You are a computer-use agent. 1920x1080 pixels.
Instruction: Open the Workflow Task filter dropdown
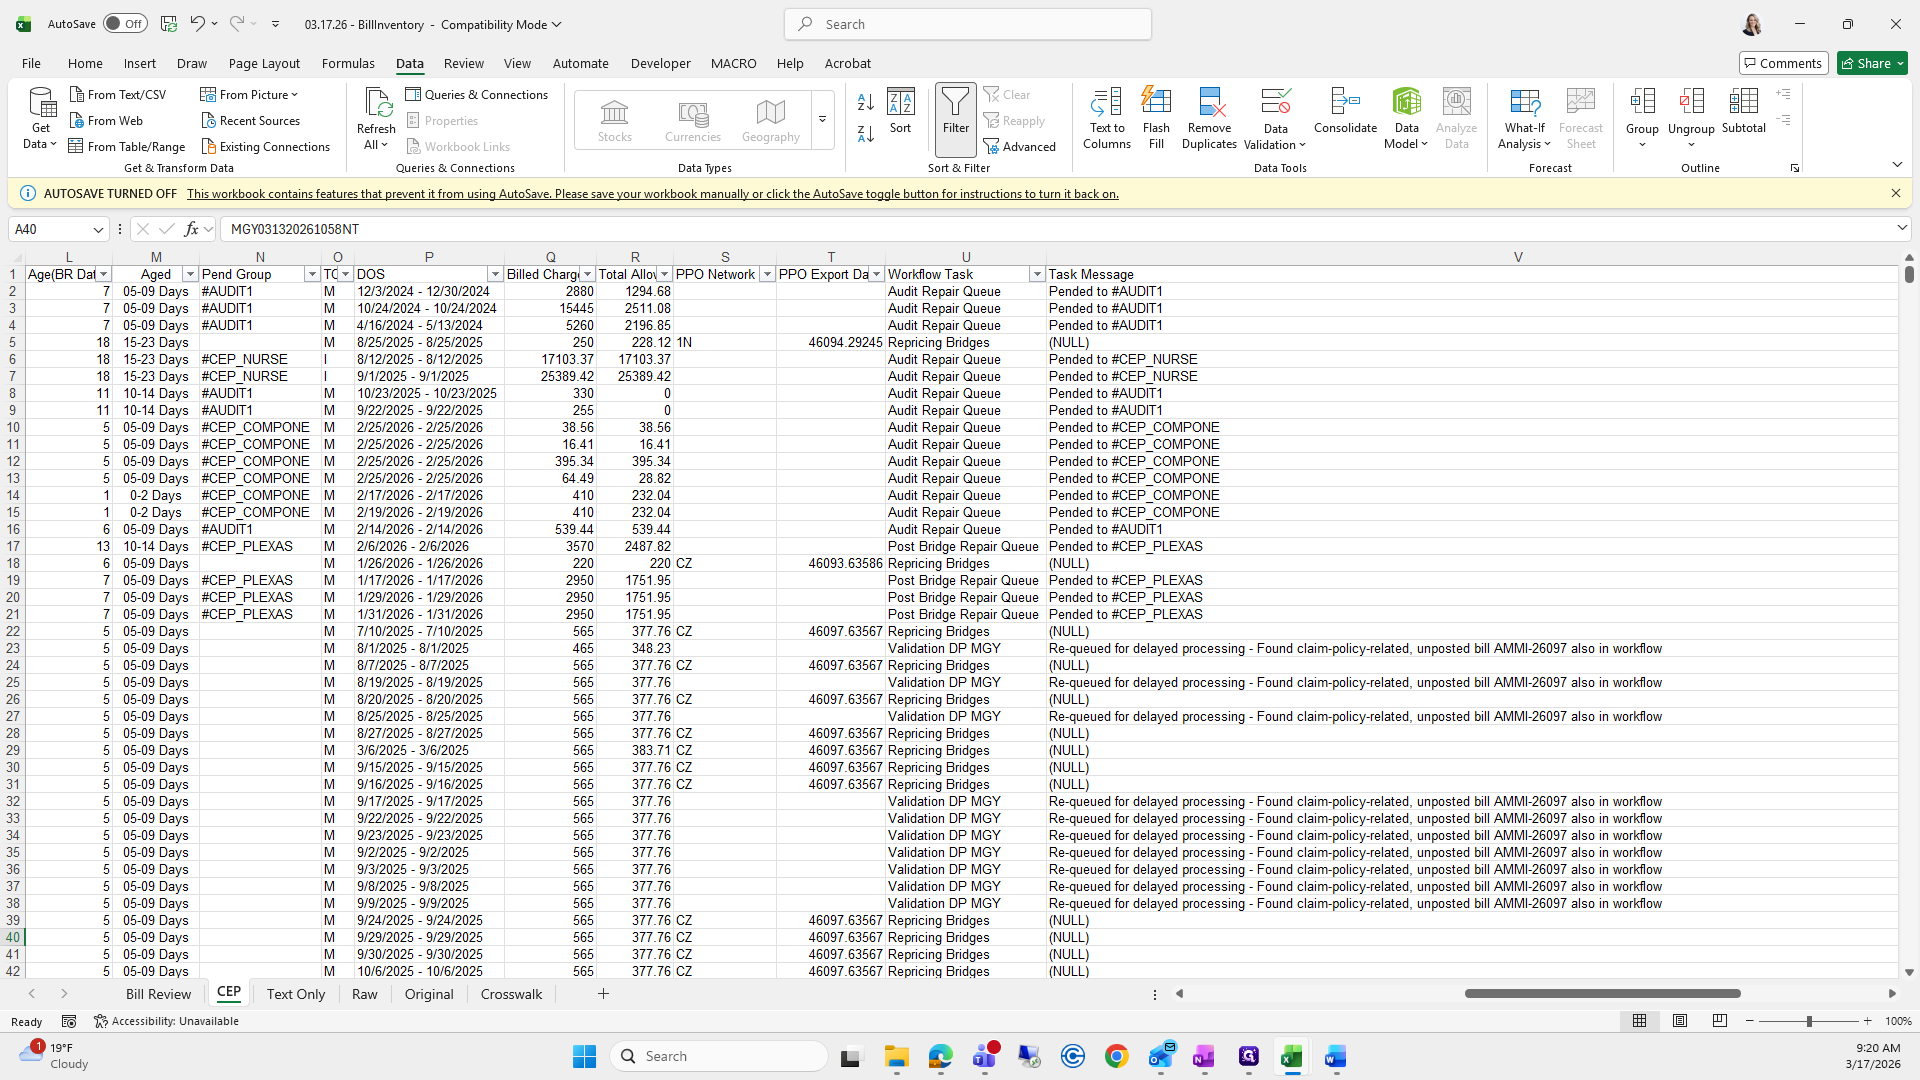coord(1037,274)
